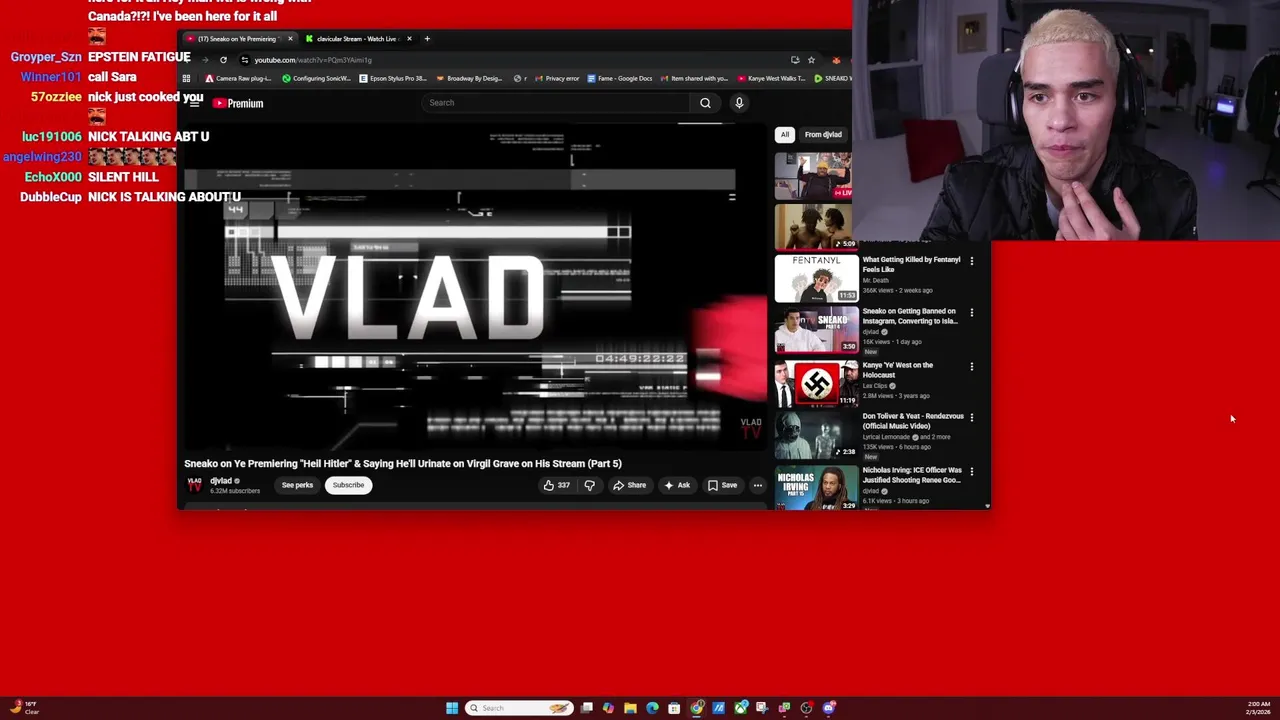Open options menu for Kanye Holocaust video
Screen dimensions: 1280x720
(971, 366)
